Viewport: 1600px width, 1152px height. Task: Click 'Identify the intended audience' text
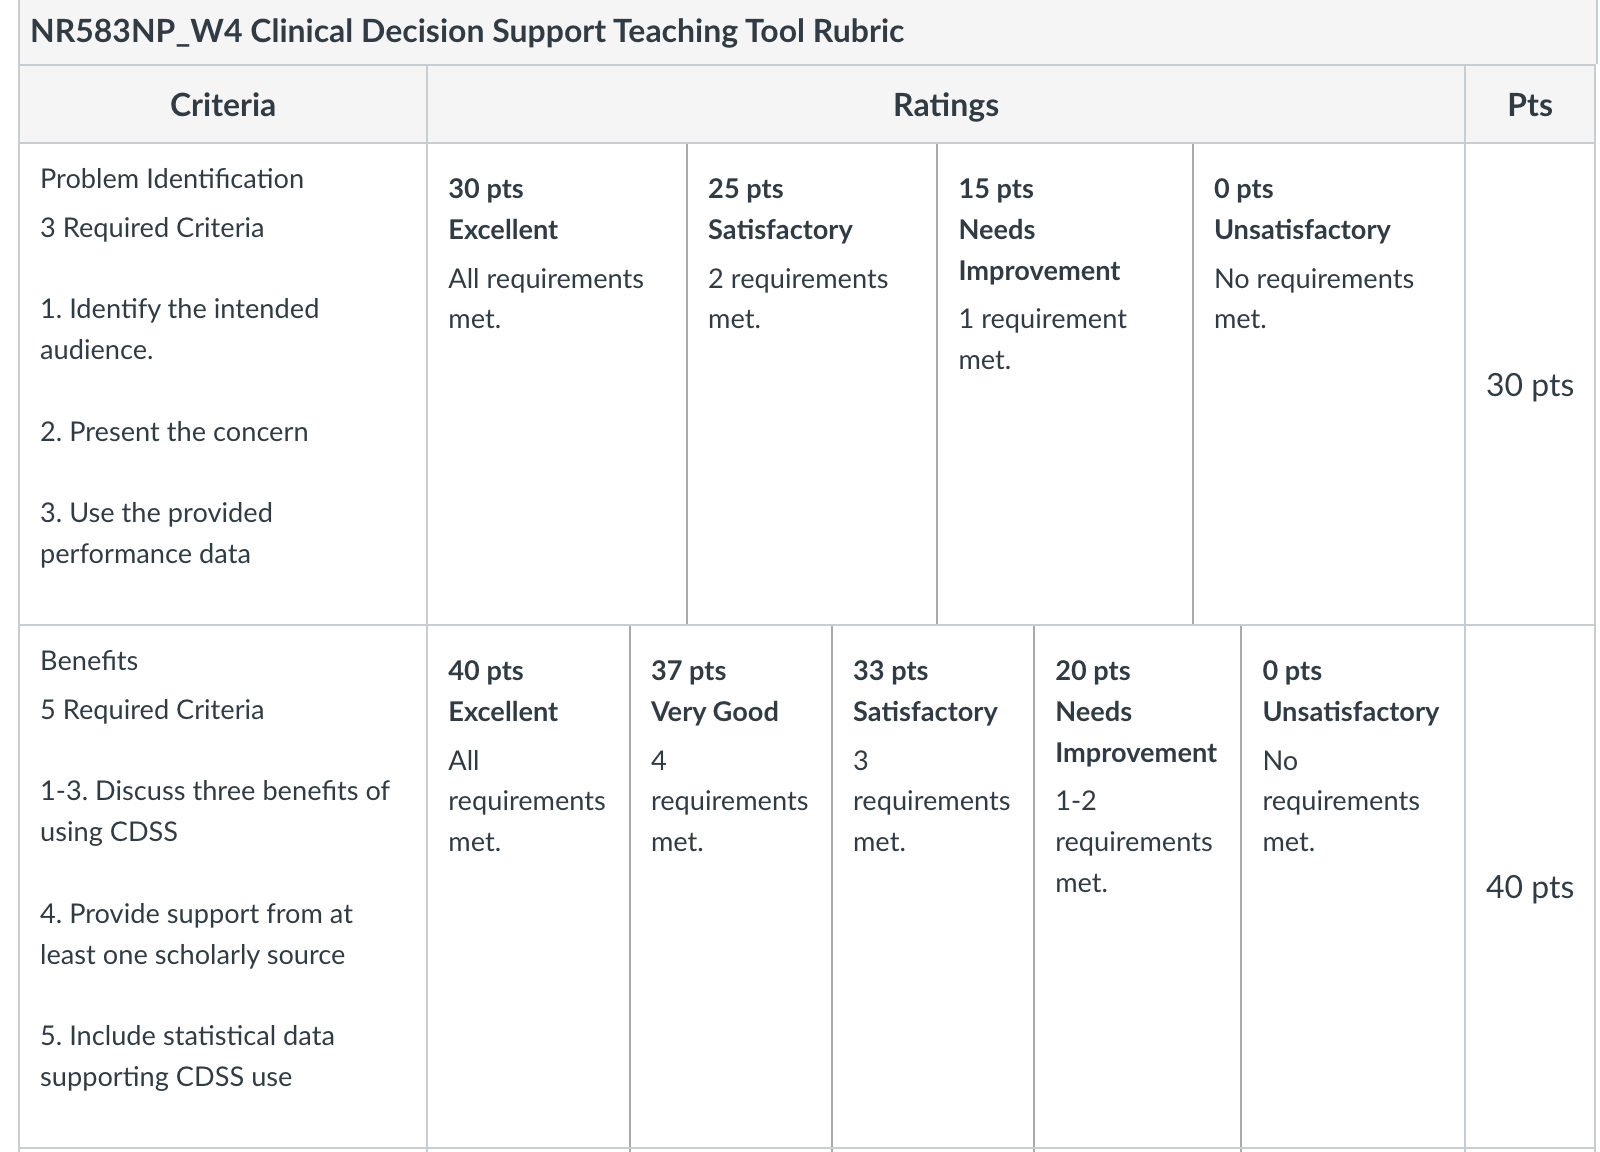coord(180,329)
